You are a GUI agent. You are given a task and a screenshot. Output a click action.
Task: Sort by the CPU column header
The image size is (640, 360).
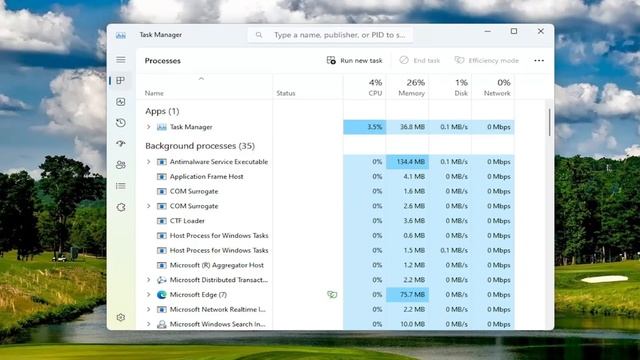point(364,87)
